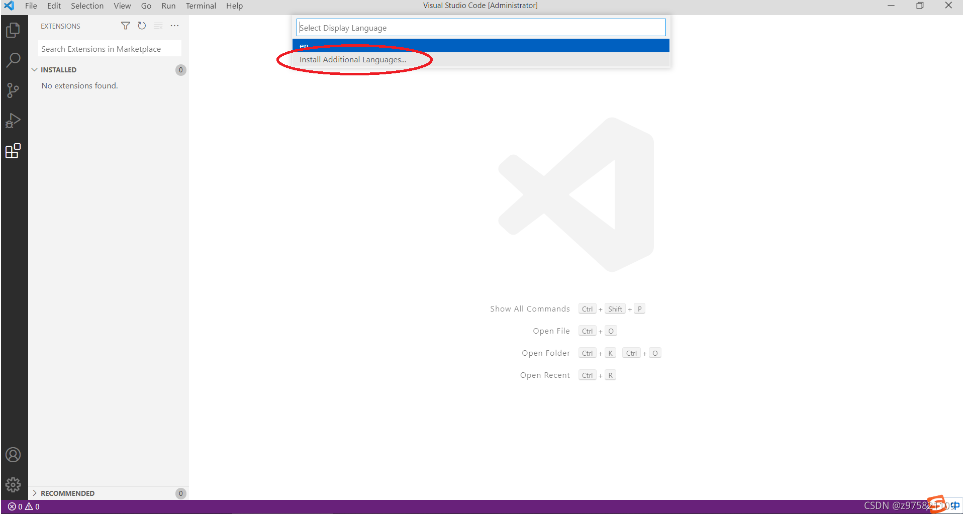Open the Run and Debug view
Viewport: 964px width, 514px height.
click(x=13, y=121)
